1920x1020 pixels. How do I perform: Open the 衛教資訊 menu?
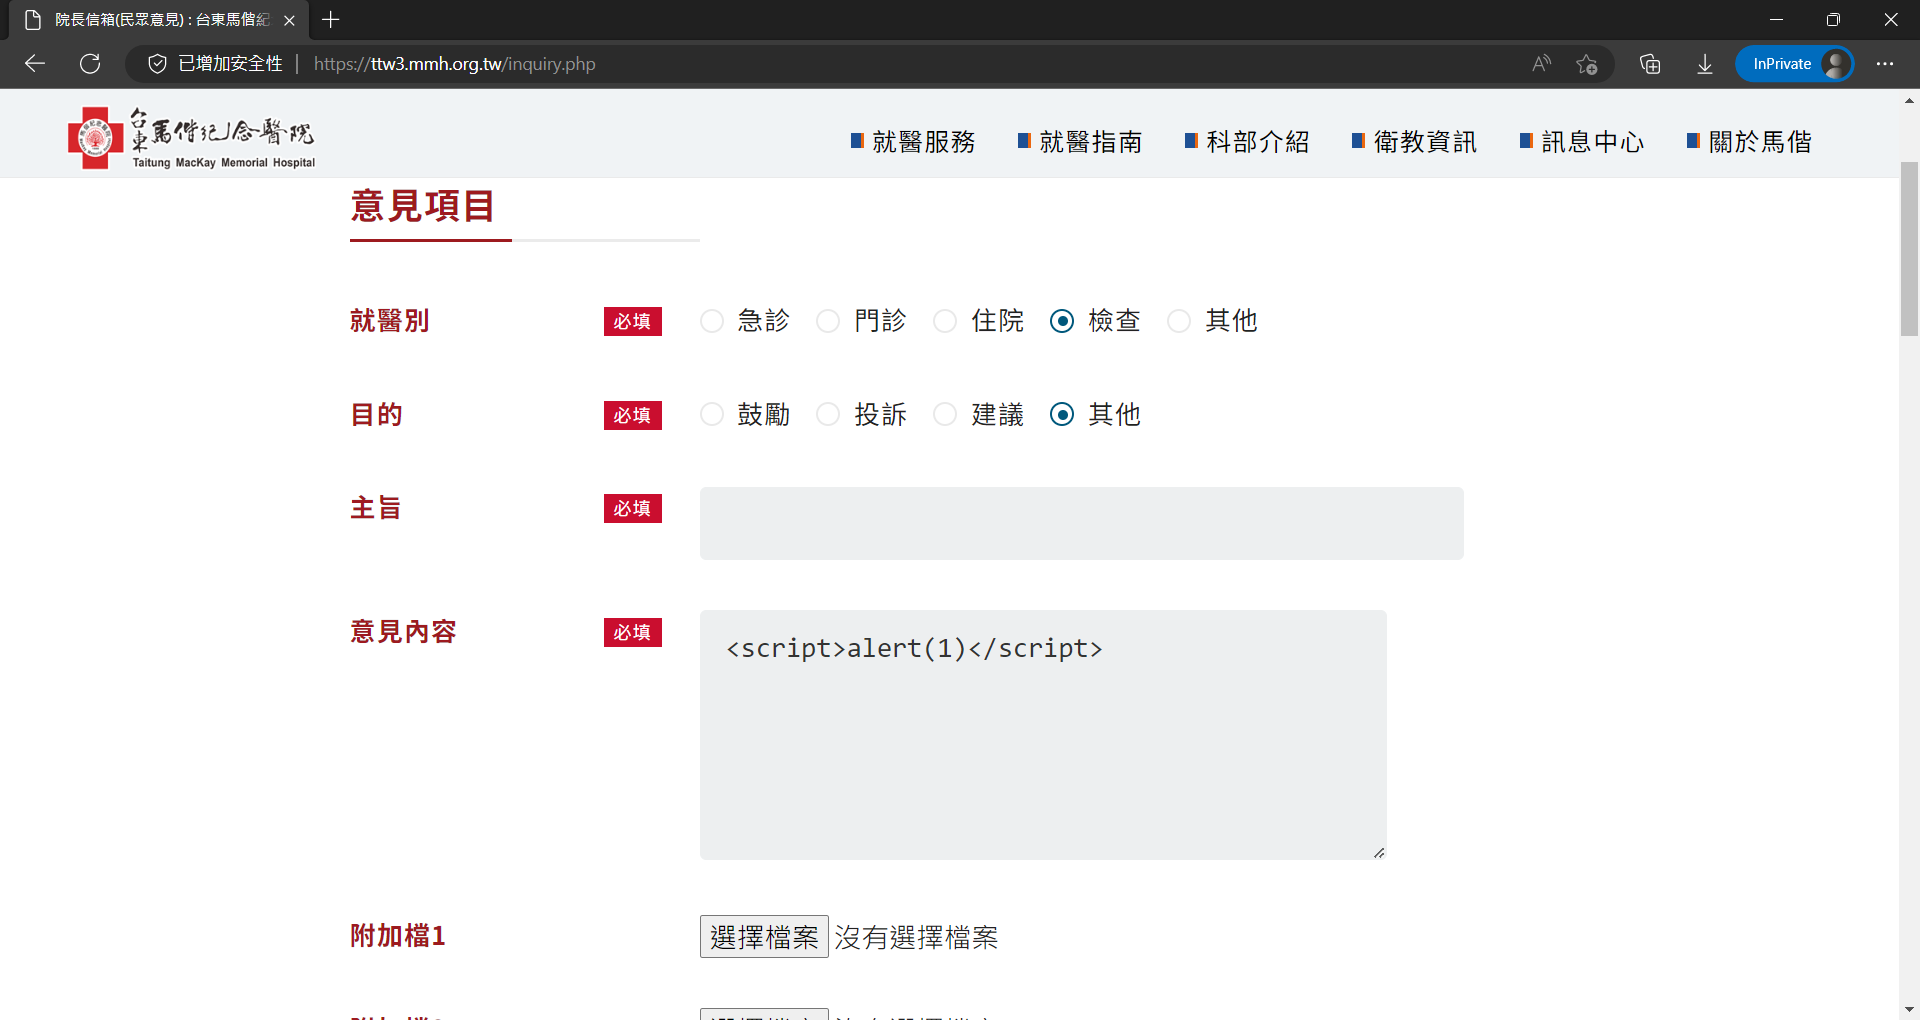pyautogui.click(x=1414, y=142)
